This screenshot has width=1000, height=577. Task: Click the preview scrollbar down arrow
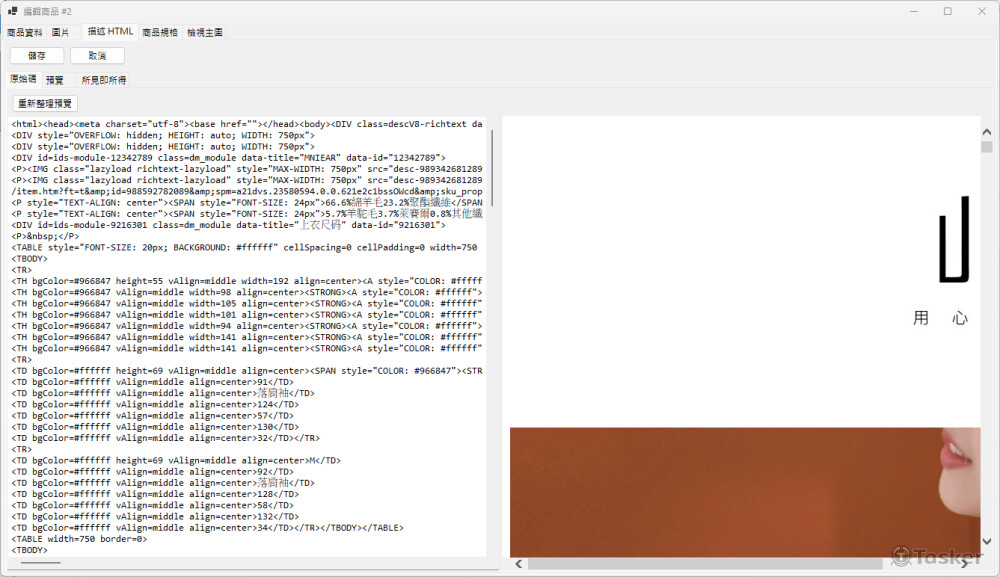pos(987,542)
